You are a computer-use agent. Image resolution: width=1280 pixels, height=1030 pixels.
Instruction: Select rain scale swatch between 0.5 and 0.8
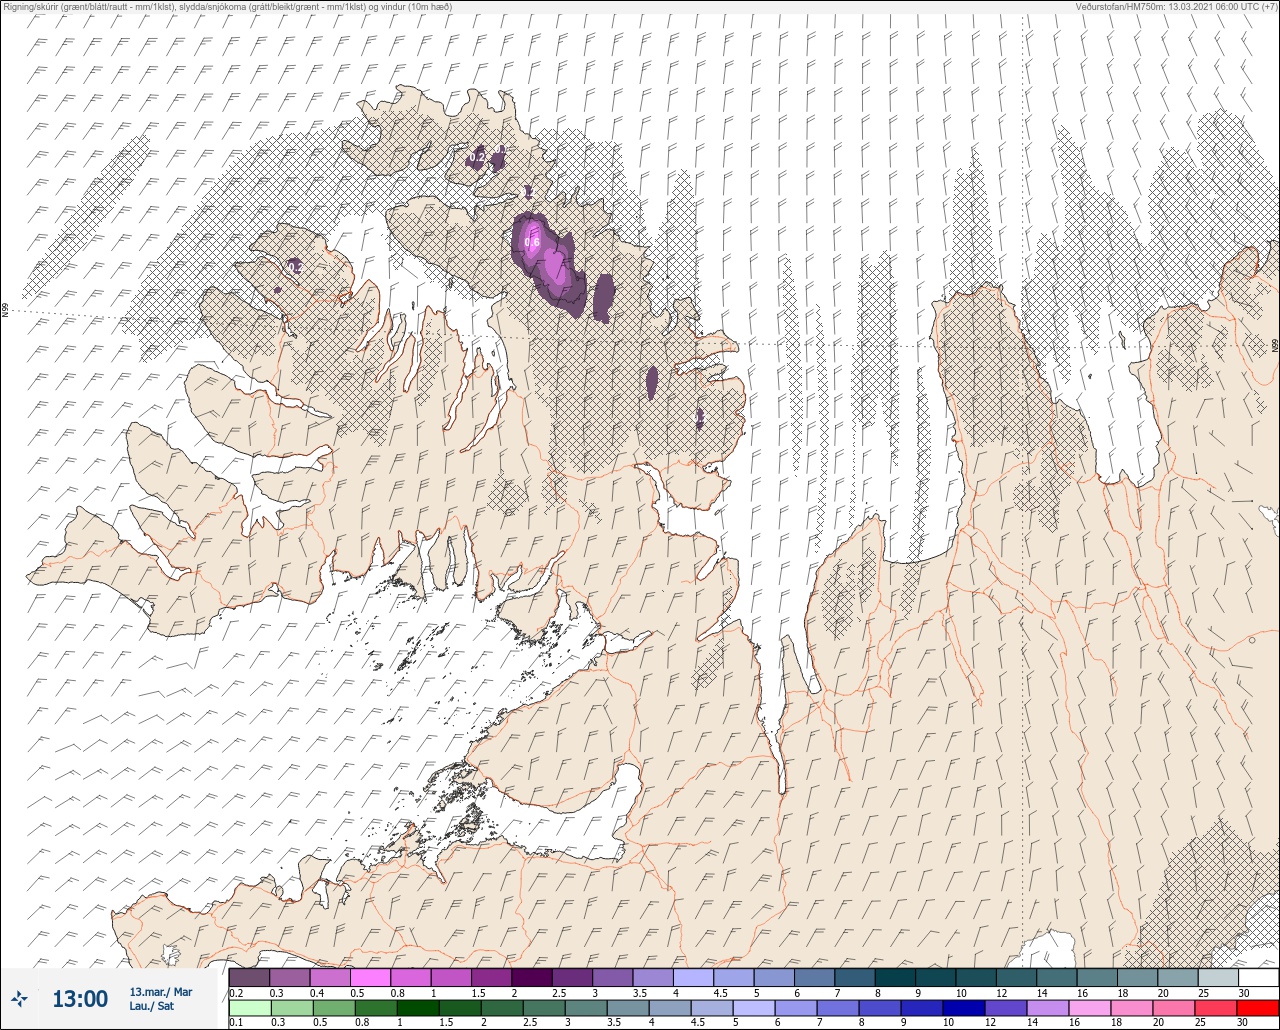click(333, 1007)
